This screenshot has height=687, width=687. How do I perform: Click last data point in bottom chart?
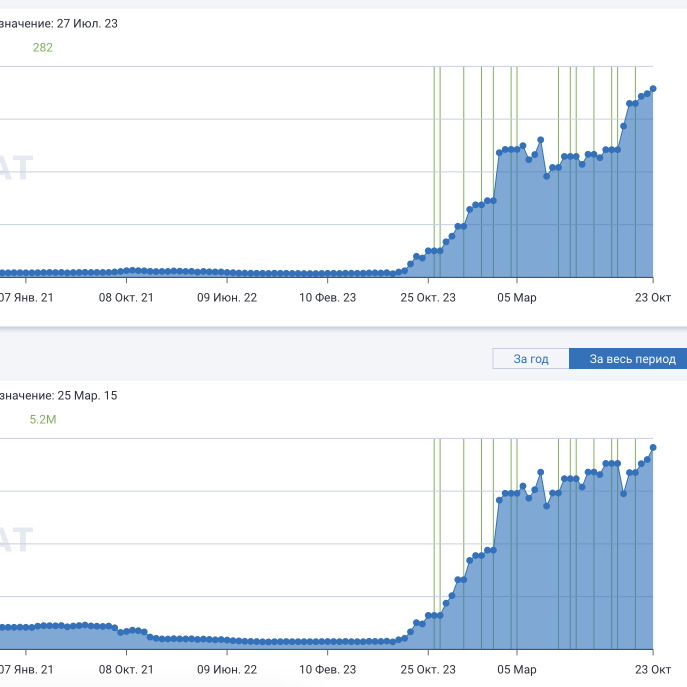tap(653, 447)
